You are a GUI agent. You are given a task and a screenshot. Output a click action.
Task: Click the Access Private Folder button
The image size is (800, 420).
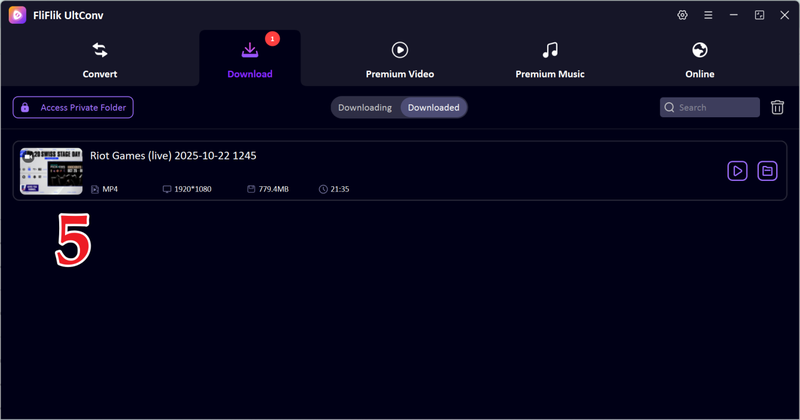point(73,107)
